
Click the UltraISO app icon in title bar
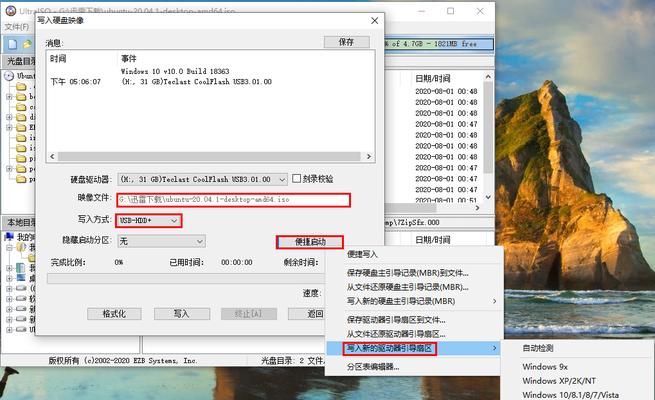tap(10, 11)
